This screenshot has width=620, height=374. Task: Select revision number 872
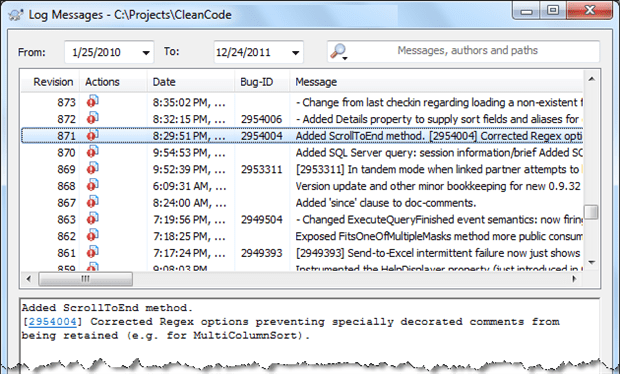pos(66,119)
